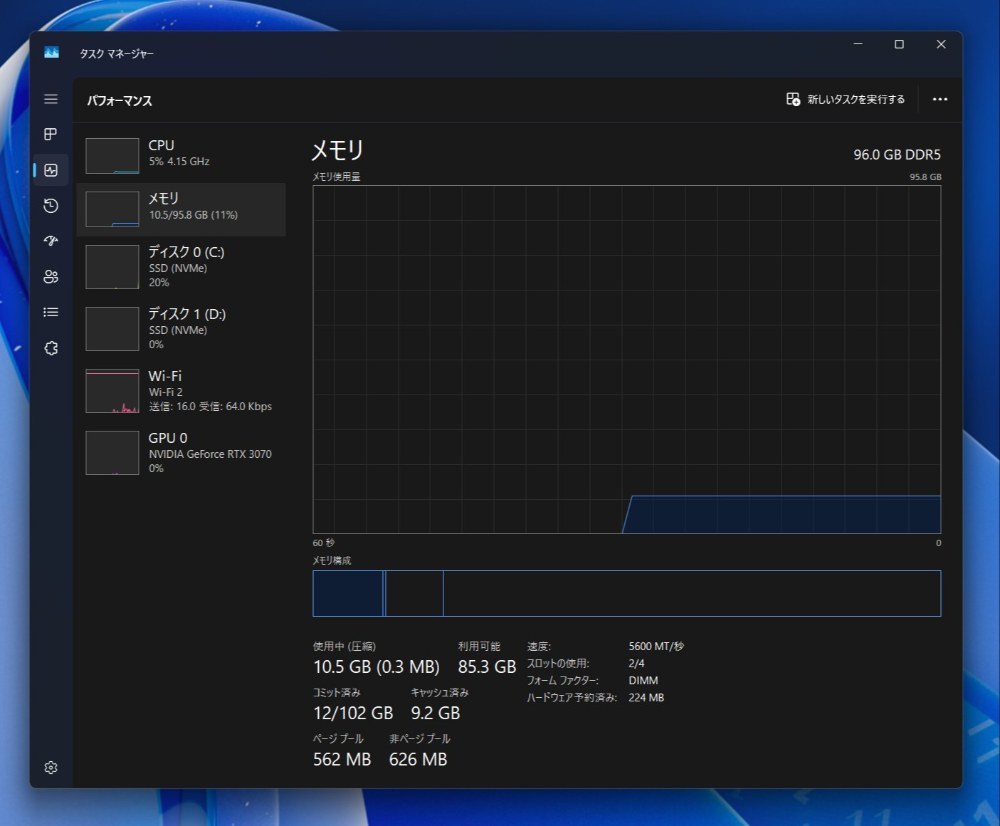Click the メモリ使用量 graph label
1000x826 pixels.
click(x=336, y=177)
